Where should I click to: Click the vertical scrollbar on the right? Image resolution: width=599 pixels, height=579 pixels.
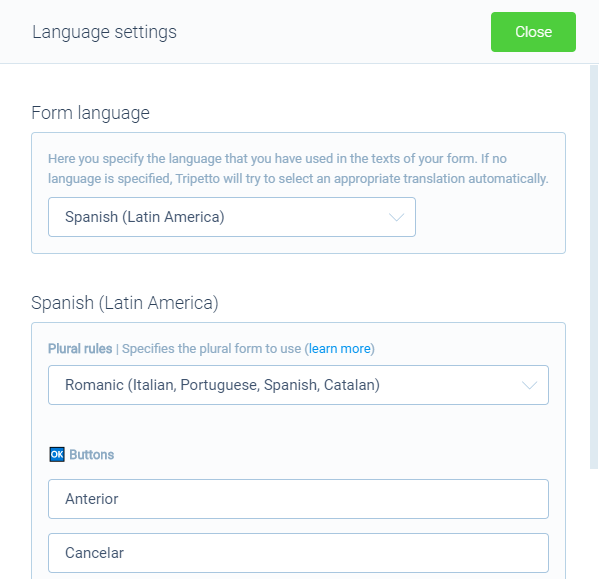coord(594,267)
